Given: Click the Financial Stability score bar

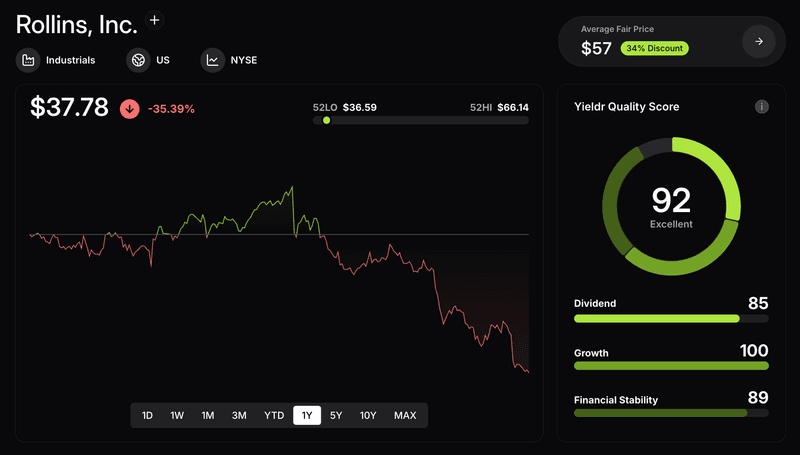Looking at the screenshot, I should coord(671,413).
